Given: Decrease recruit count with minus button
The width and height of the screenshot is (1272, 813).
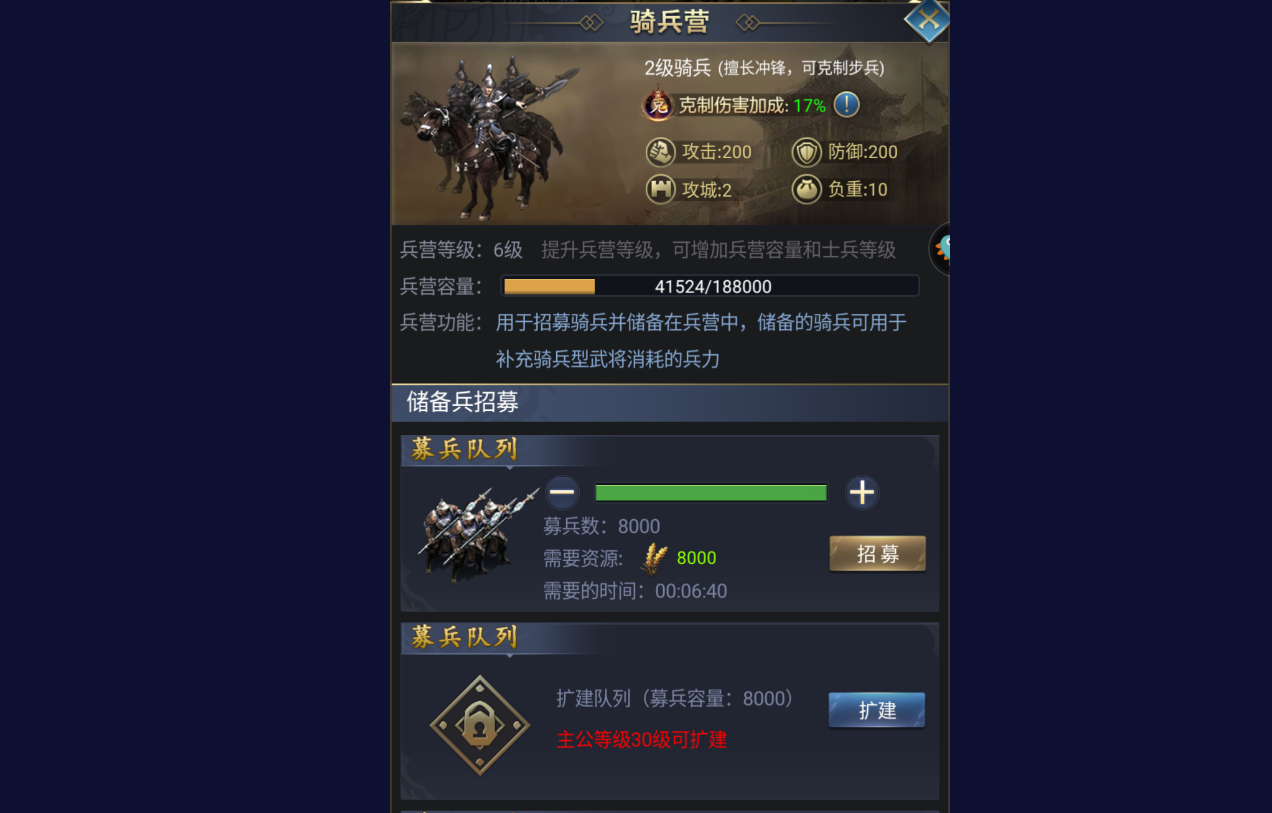Looking at the screenshot, I should point(563,492).
